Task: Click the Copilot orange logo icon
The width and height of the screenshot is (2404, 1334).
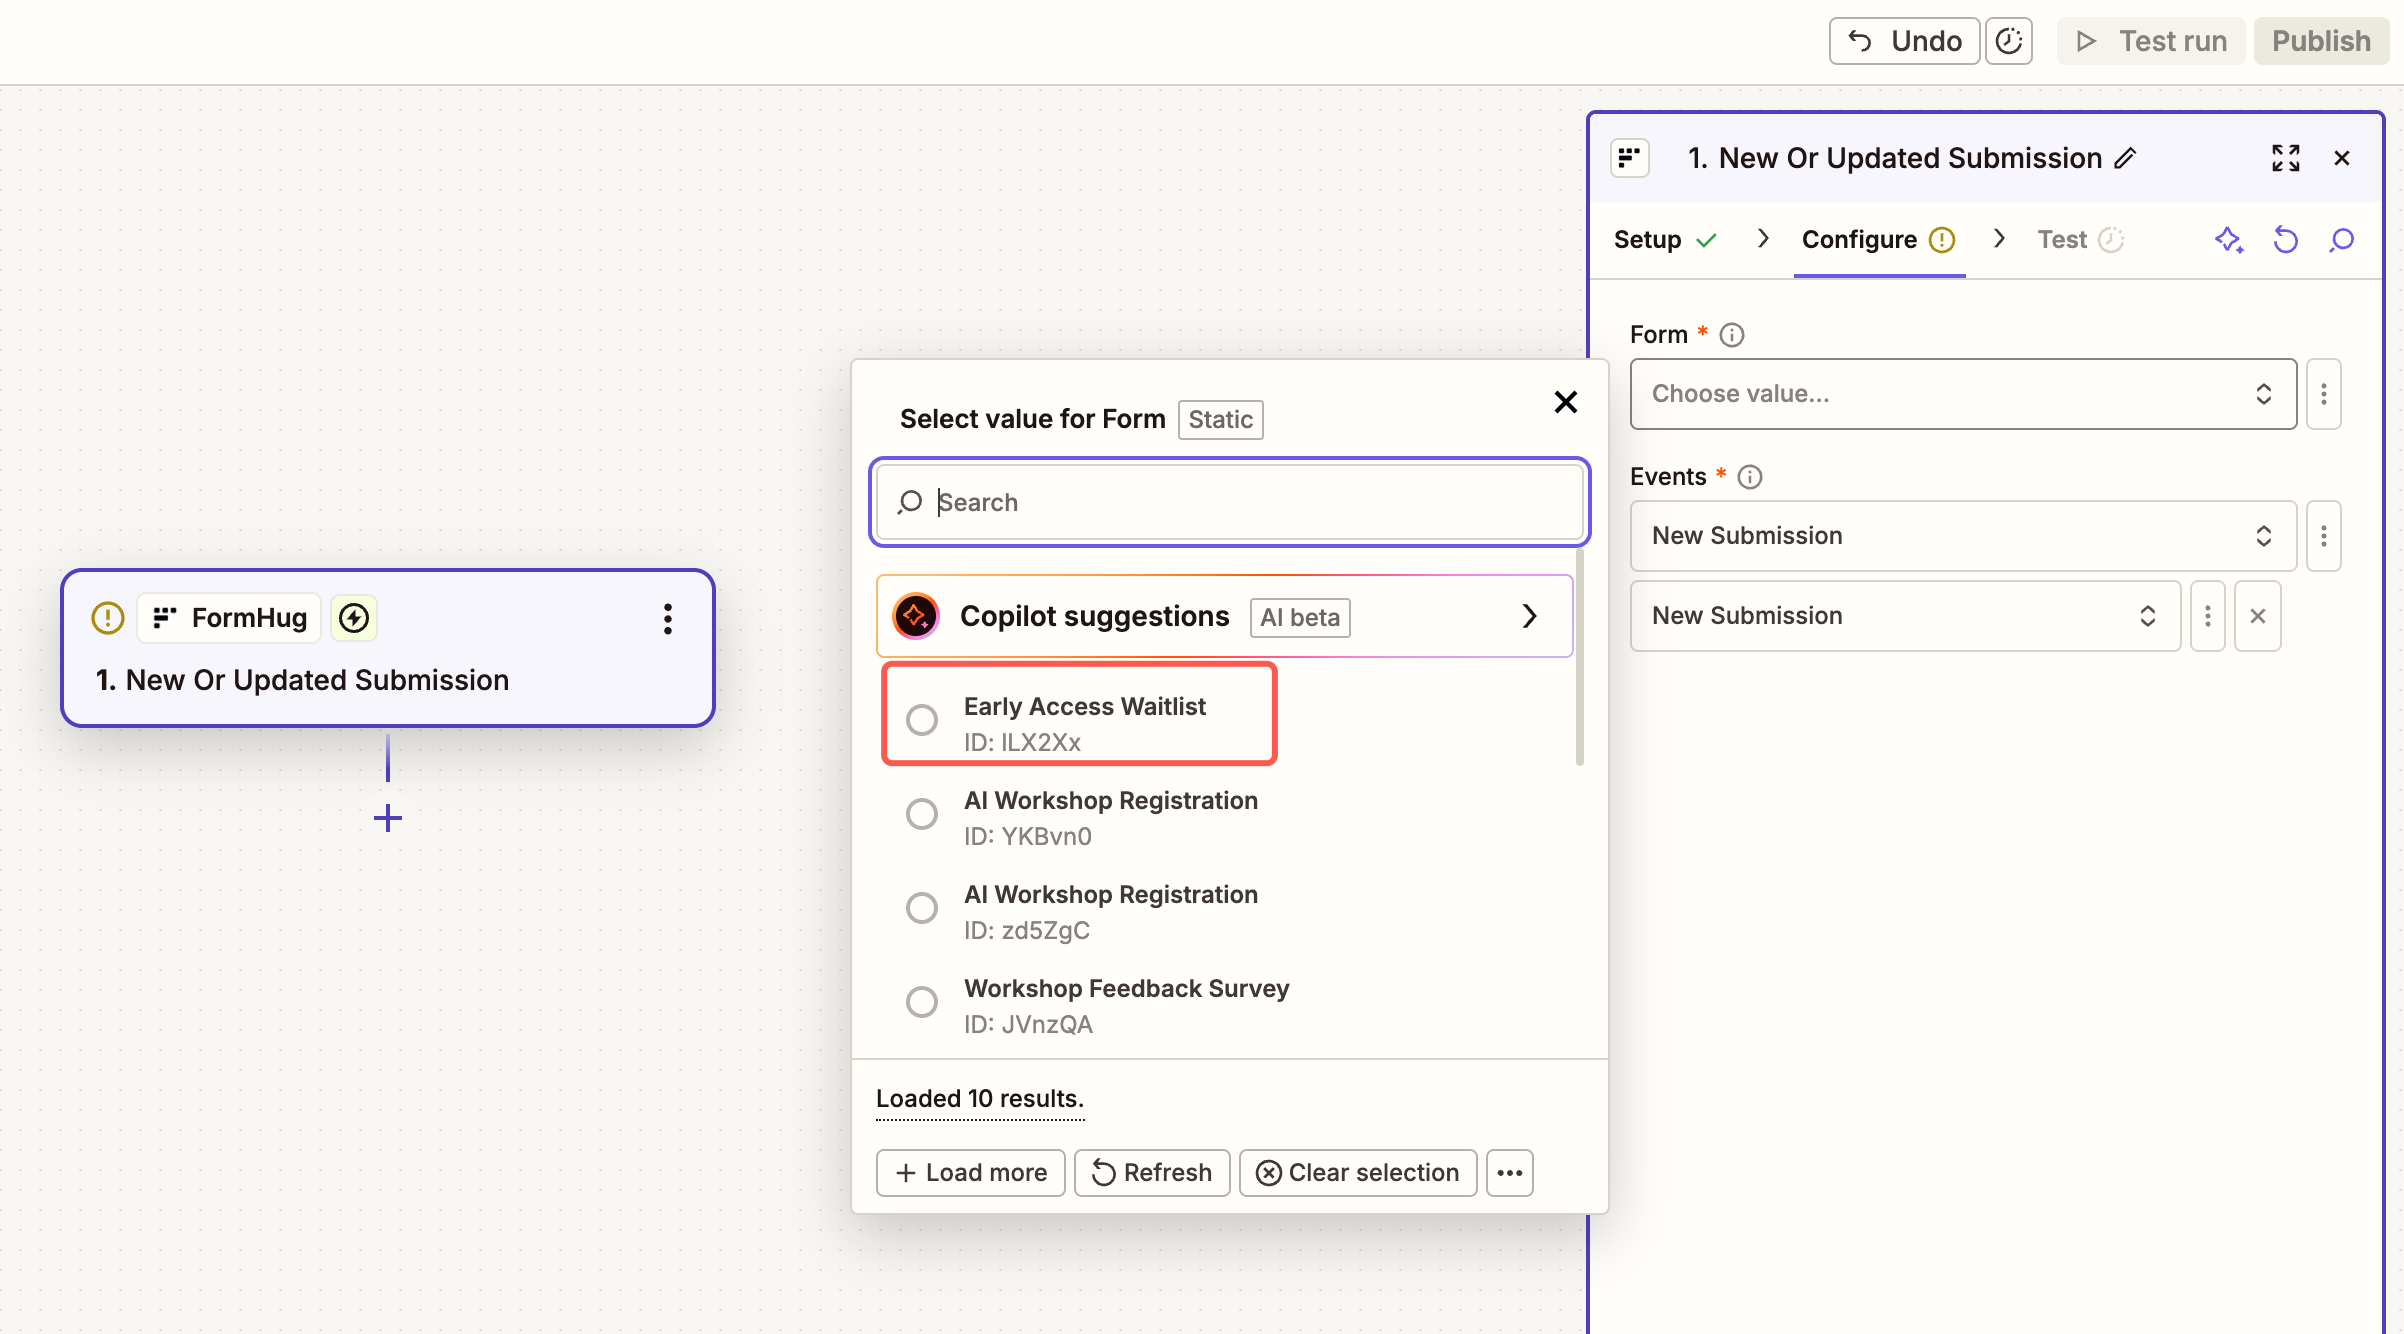Action: (x=916, y=616)
